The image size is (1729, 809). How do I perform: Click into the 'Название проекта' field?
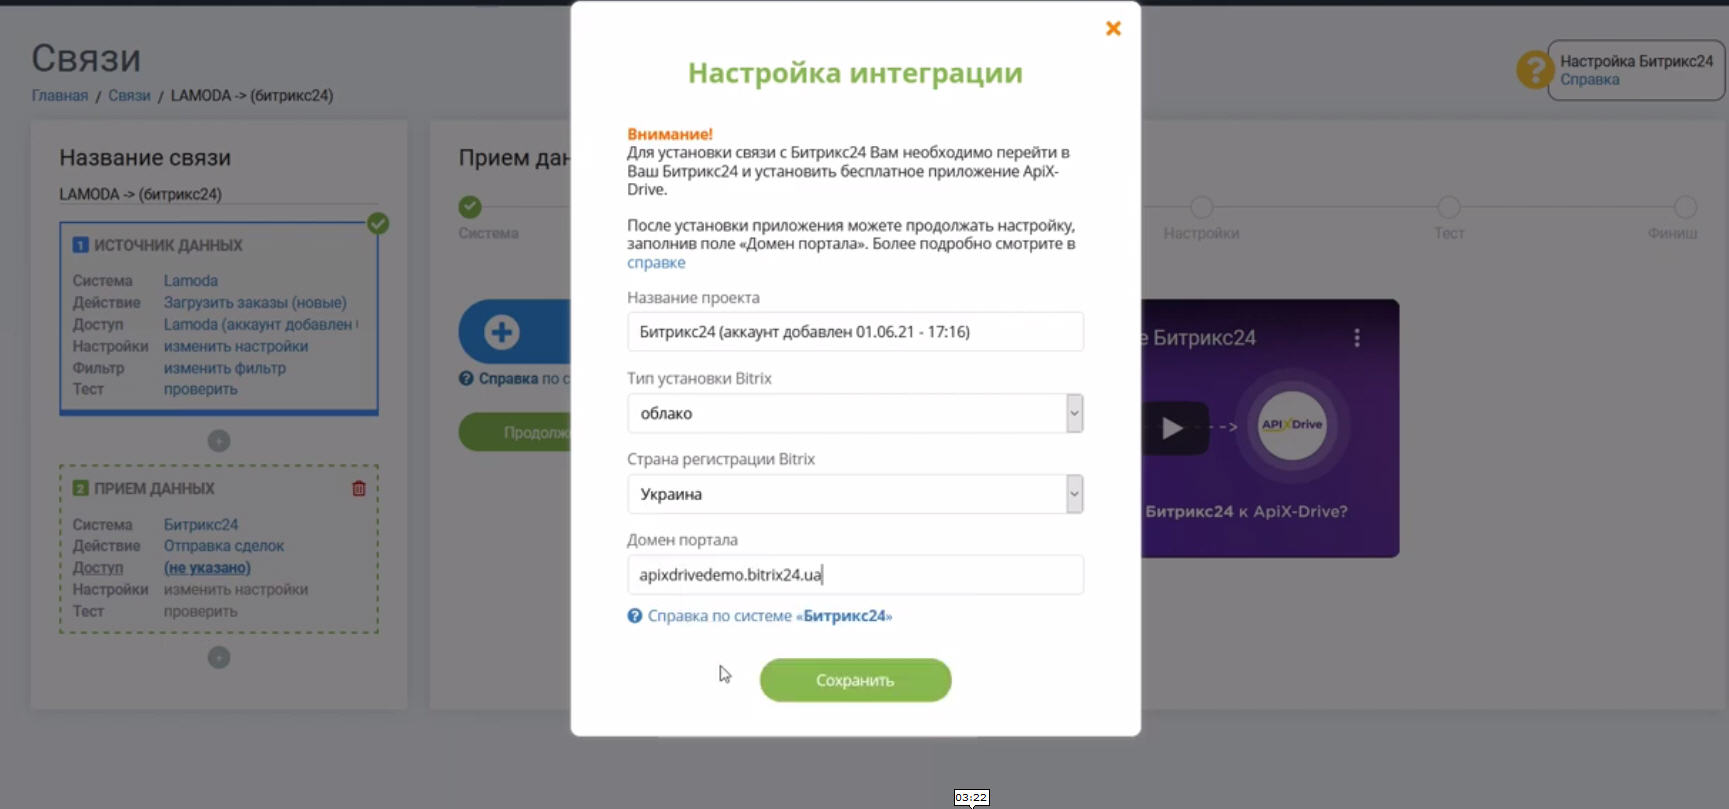click(855, 332)
